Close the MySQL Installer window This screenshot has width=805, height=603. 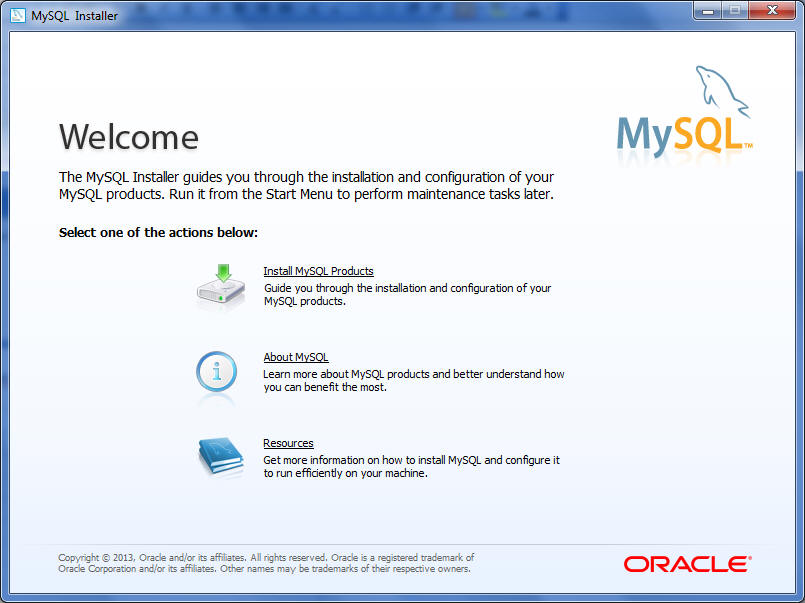(772, 11)
